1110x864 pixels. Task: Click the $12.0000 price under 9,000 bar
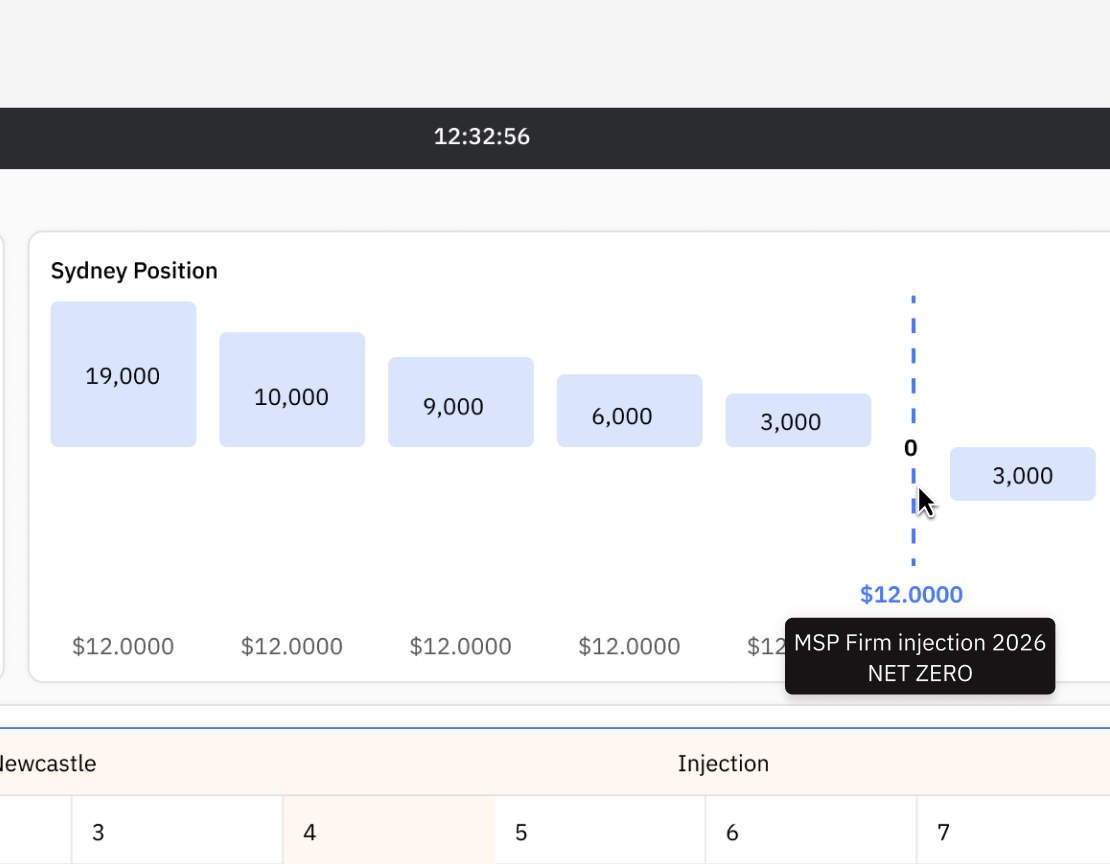(x=460, y=647)
